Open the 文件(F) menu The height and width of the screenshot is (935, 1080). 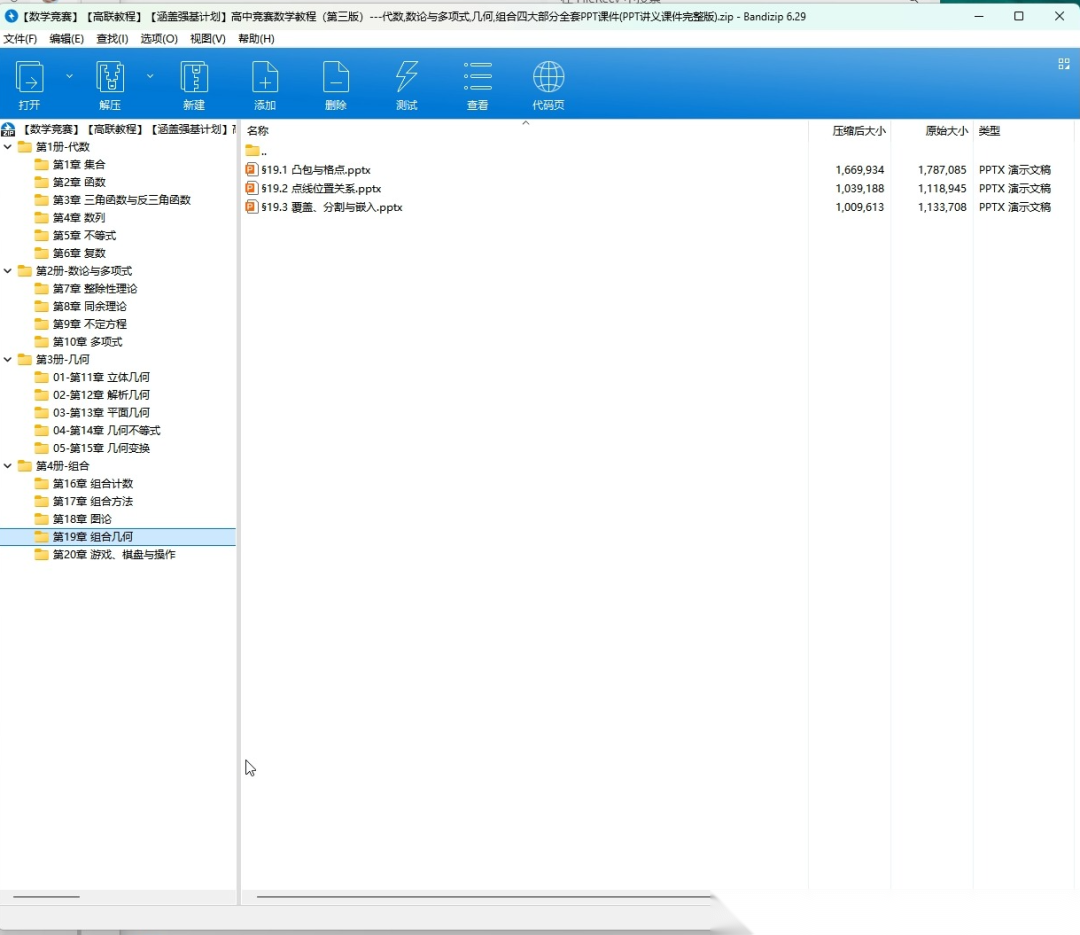click(20, 39)
